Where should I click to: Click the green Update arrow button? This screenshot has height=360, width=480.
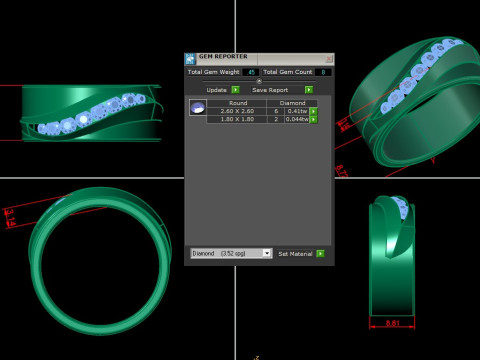click(x=235, y=90)
